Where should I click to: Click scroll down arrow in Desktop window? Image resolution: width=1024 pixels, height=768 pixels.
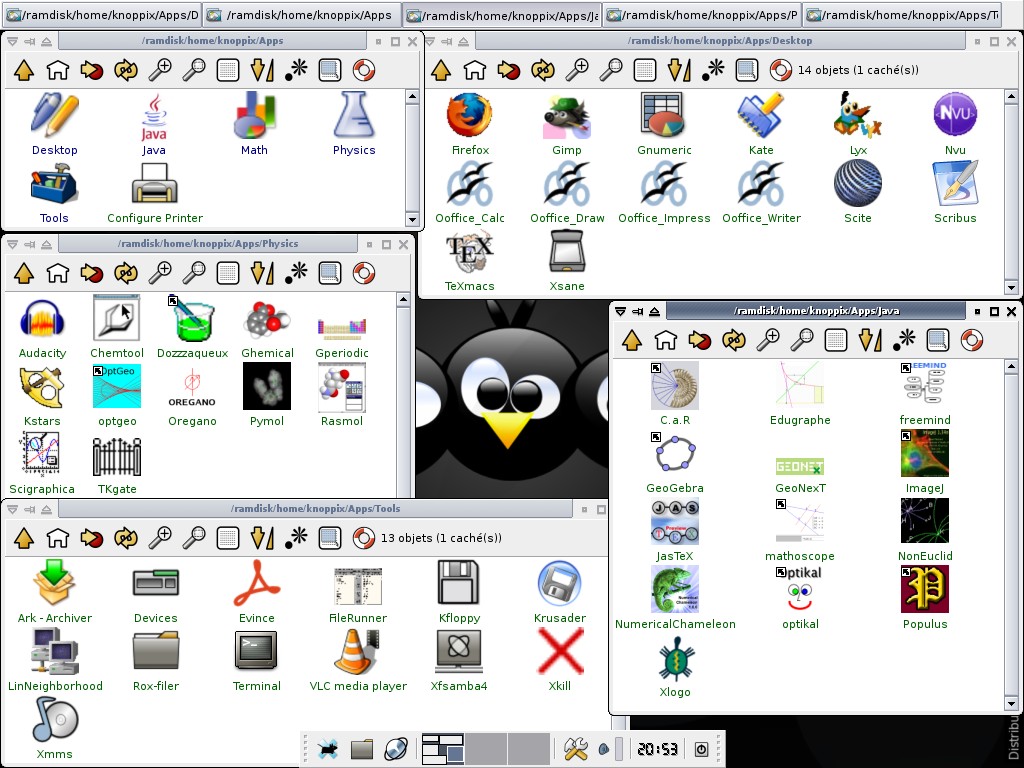[x=1010, y=287]
